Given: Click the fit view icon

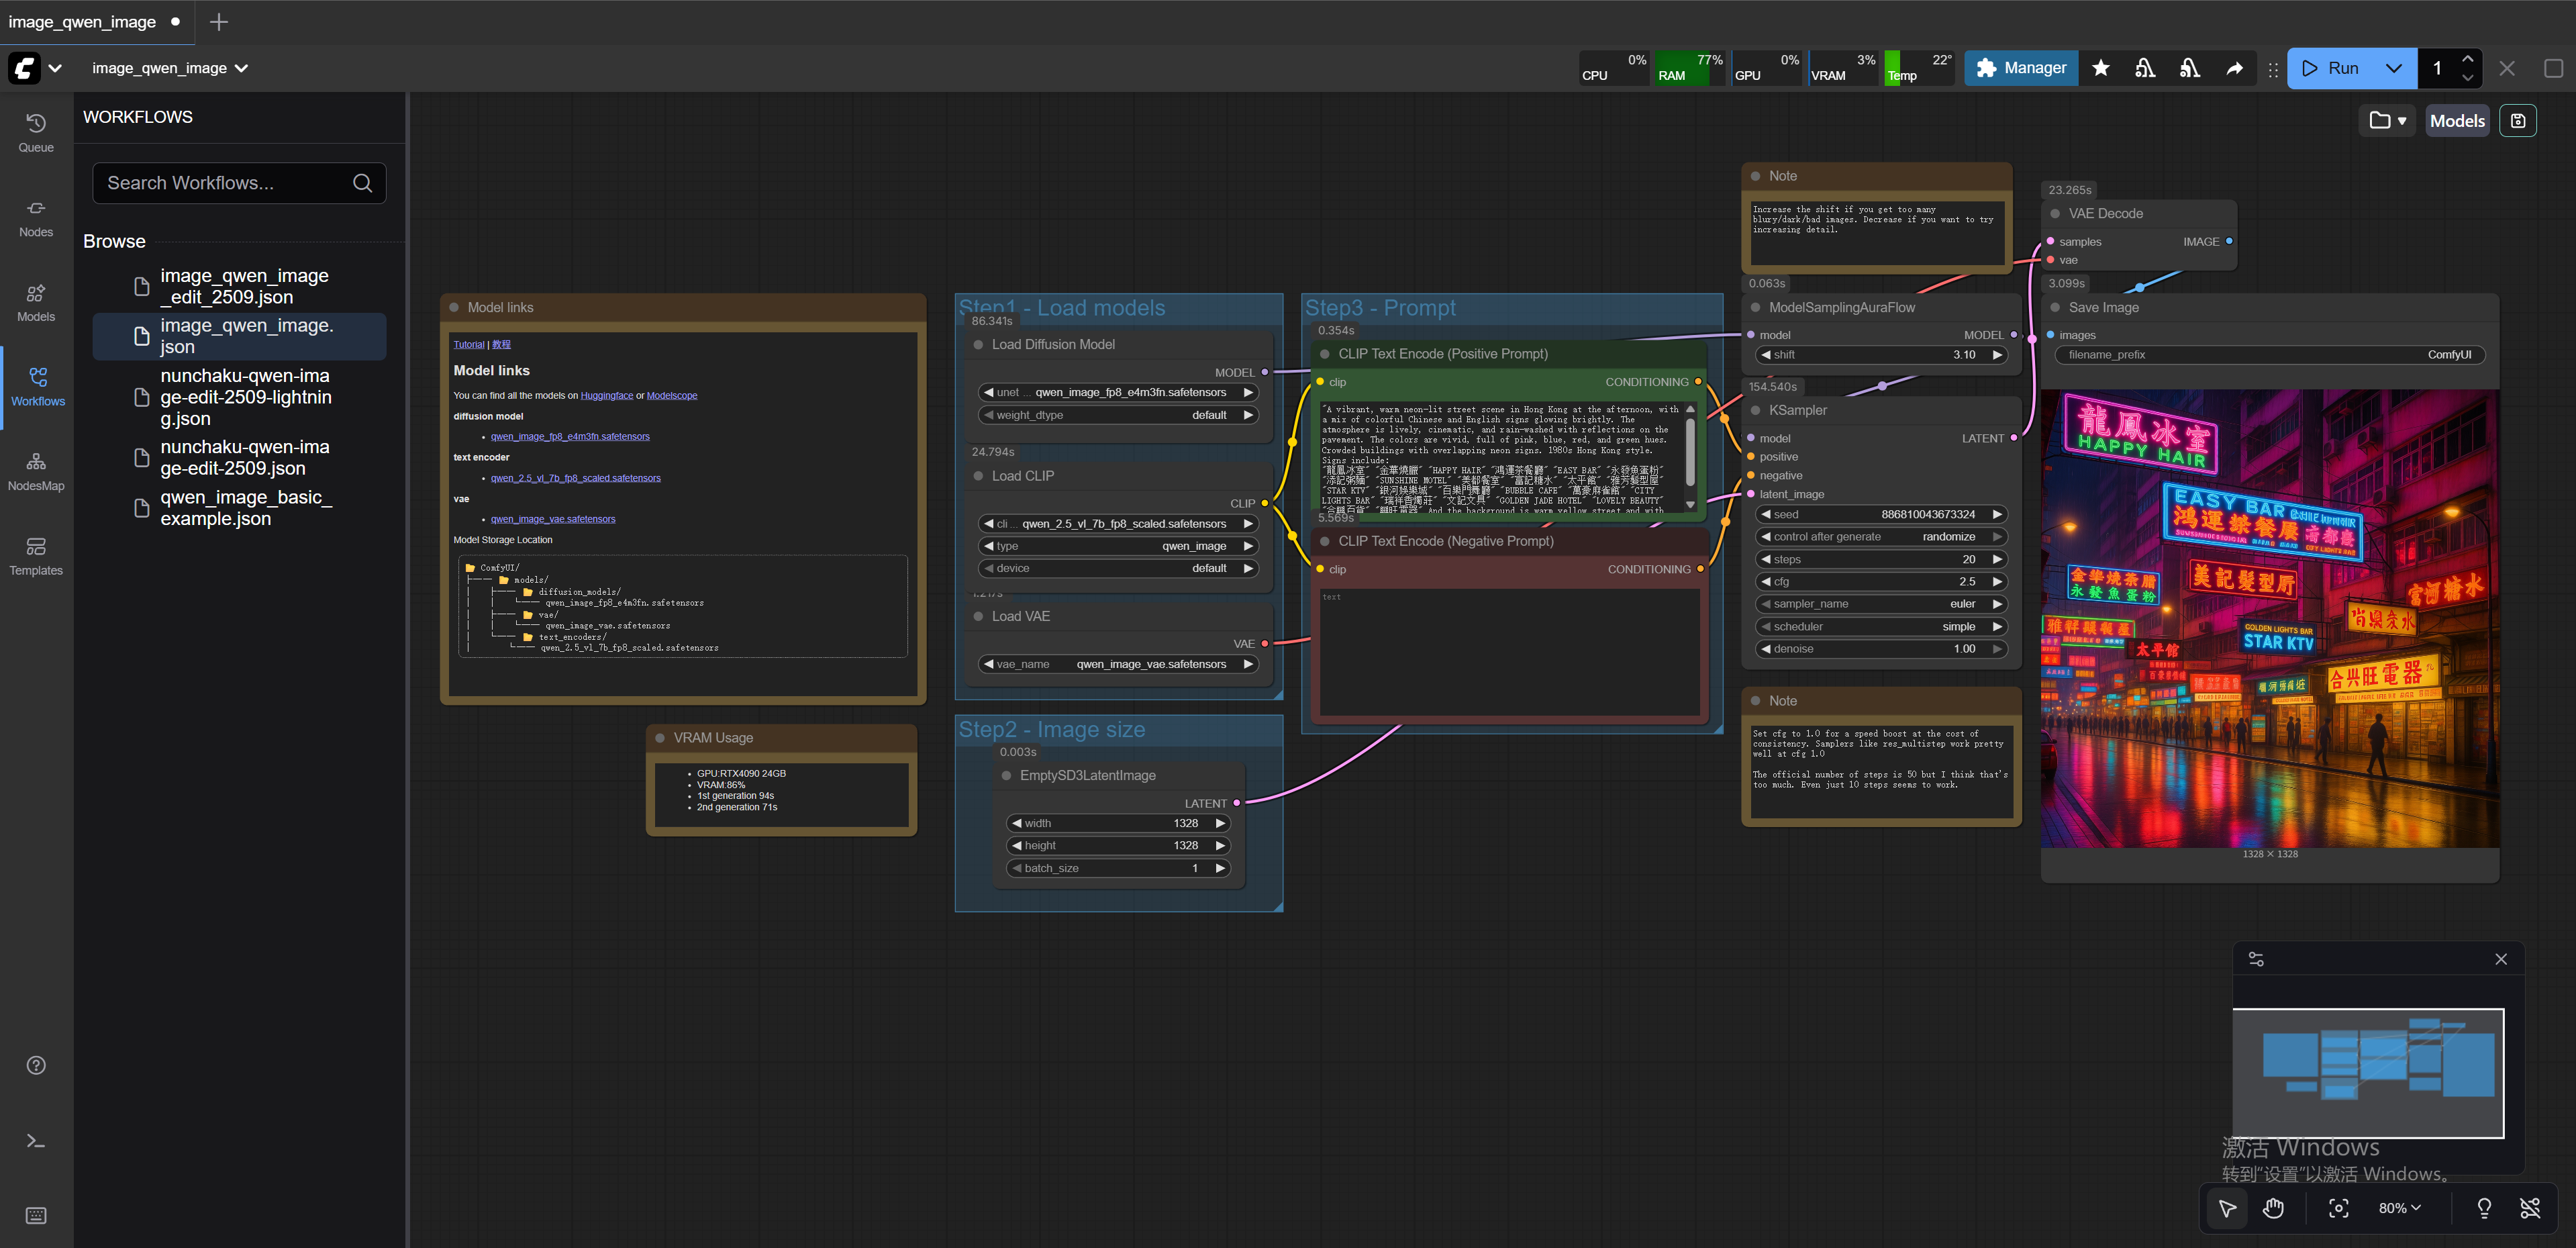Looking at the screenshot, I should 2338,1208.
